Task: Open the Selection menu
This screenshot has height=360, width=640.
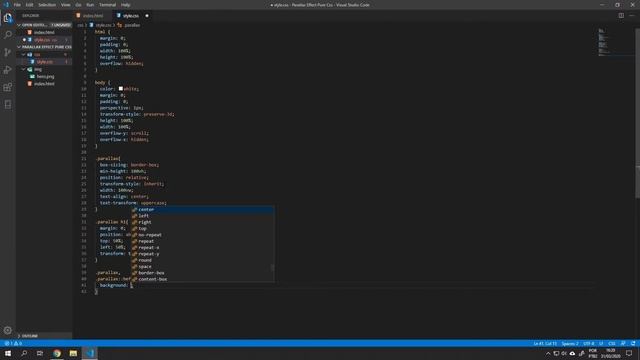Action: click(47, 5)
